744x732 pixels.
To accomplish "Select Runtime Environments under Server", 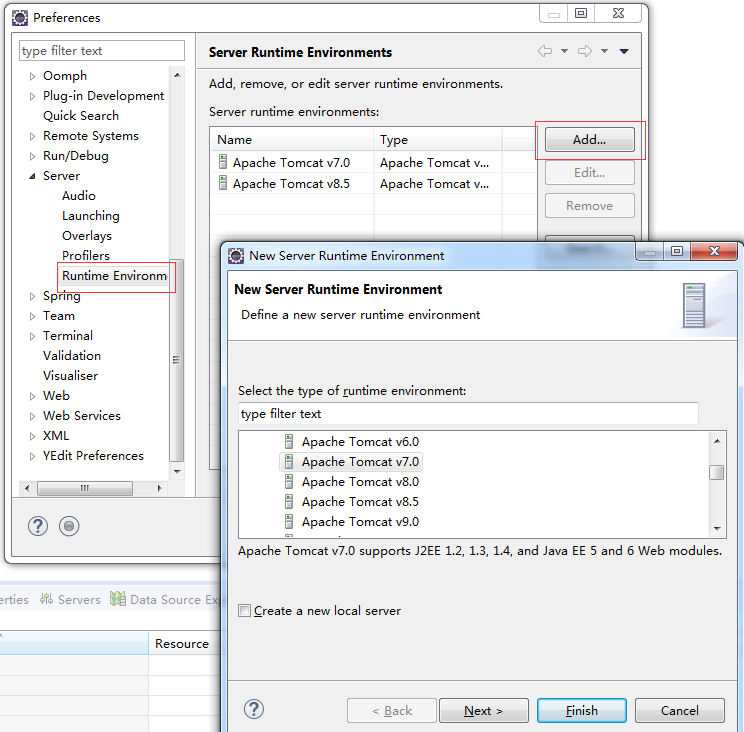I will point(114,276).
